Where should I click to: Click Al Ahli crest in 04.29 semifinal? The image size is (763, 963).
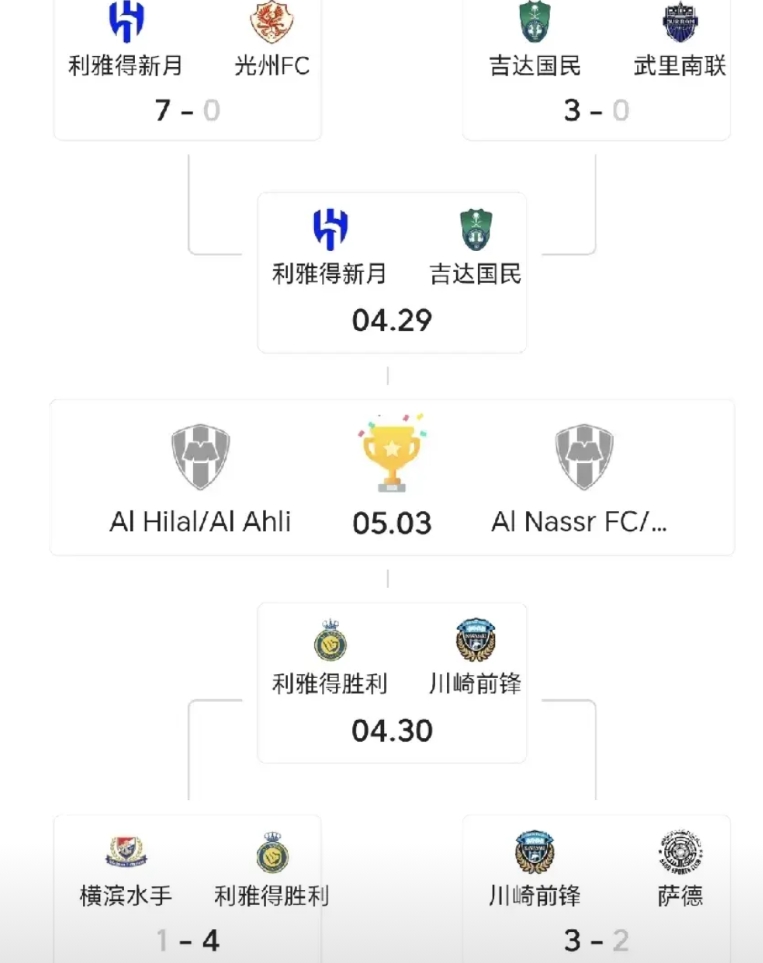(476, 230)
